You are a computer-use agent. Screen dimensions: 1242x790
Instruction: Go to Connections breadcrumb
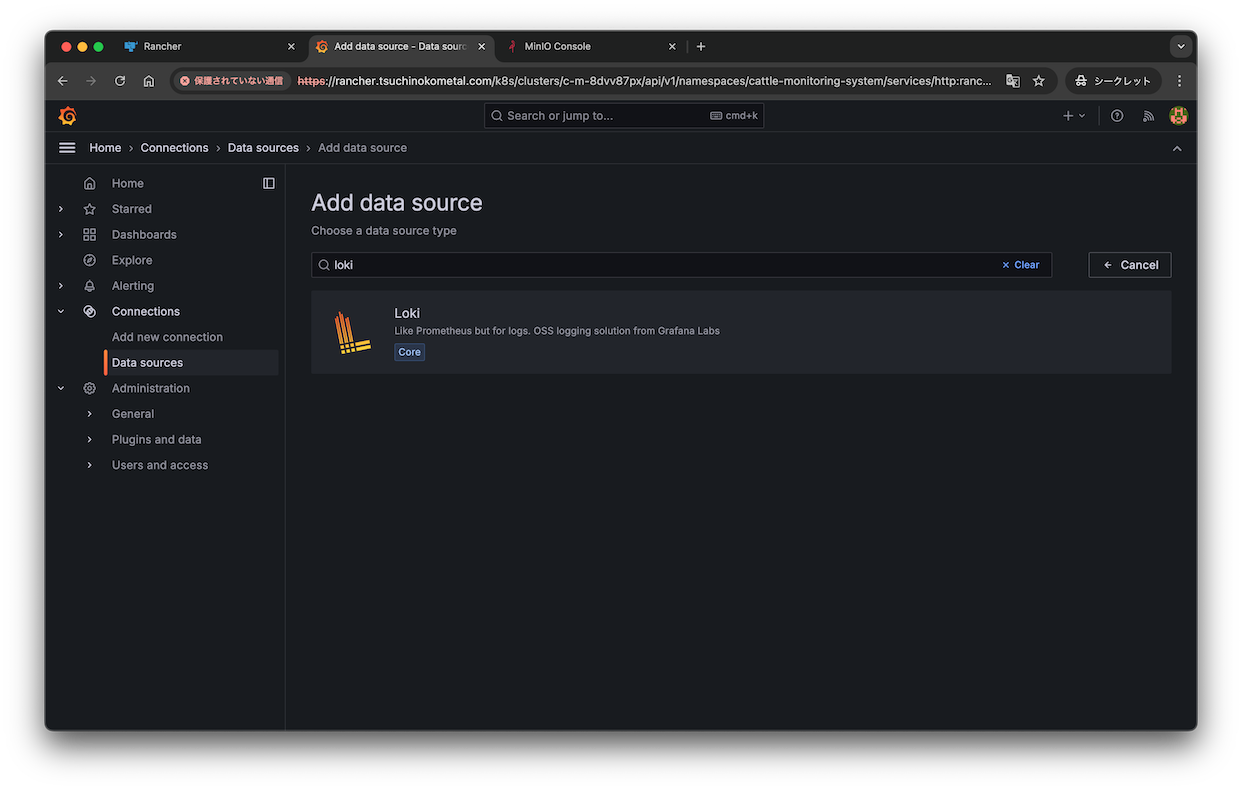pos(175,148)
